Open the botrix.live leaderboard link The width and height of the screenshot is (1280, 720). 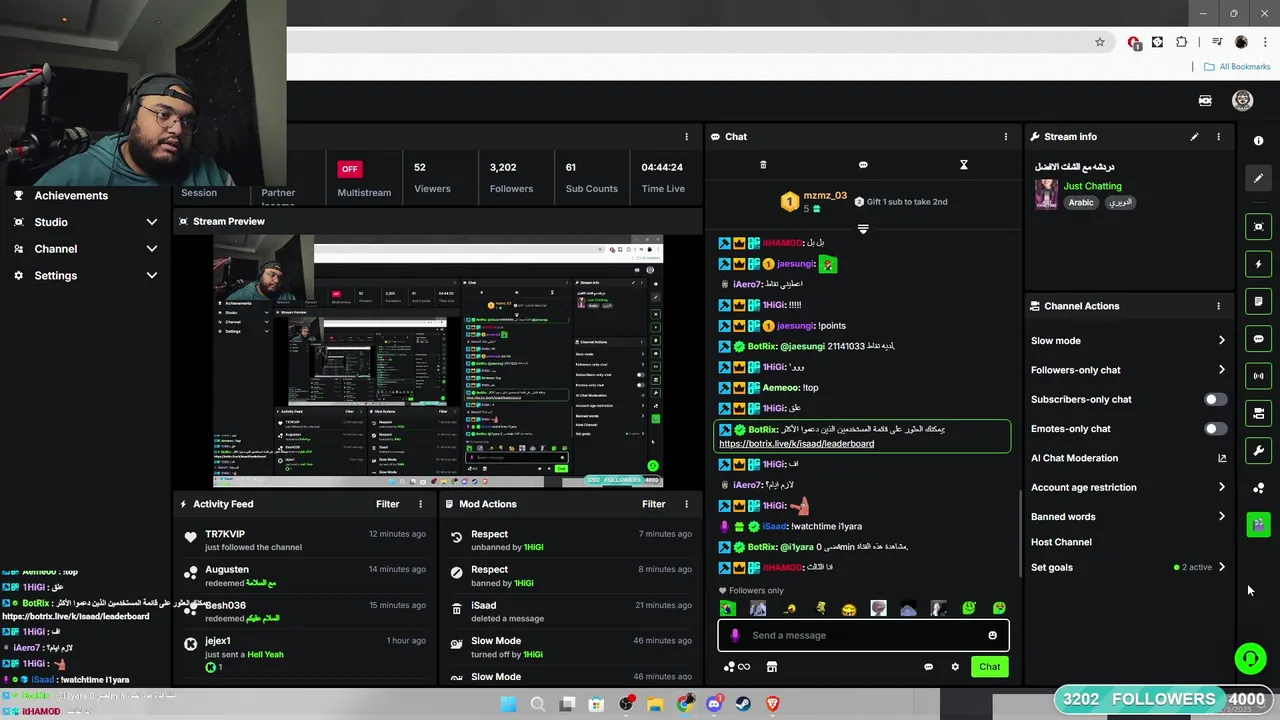pos(796,444)
